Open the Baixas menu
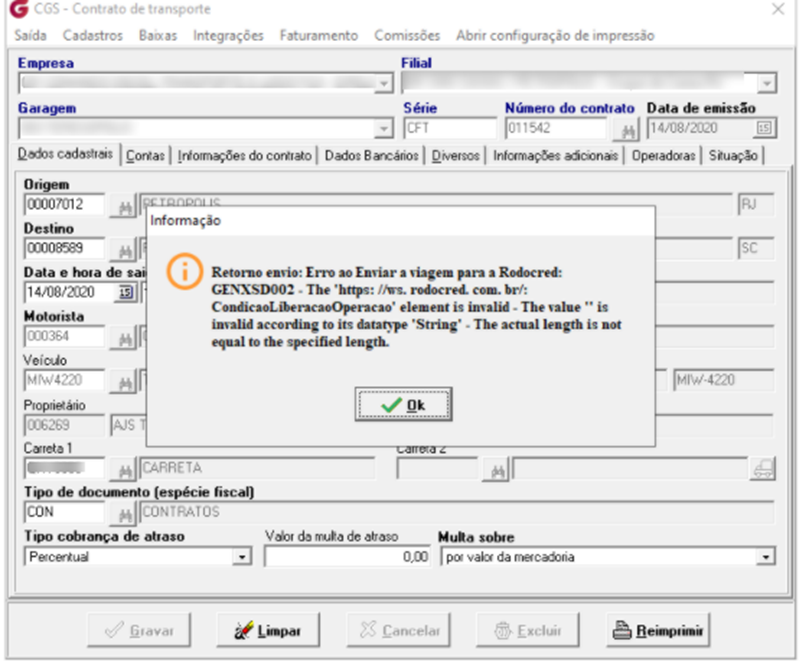 point(158,36)
